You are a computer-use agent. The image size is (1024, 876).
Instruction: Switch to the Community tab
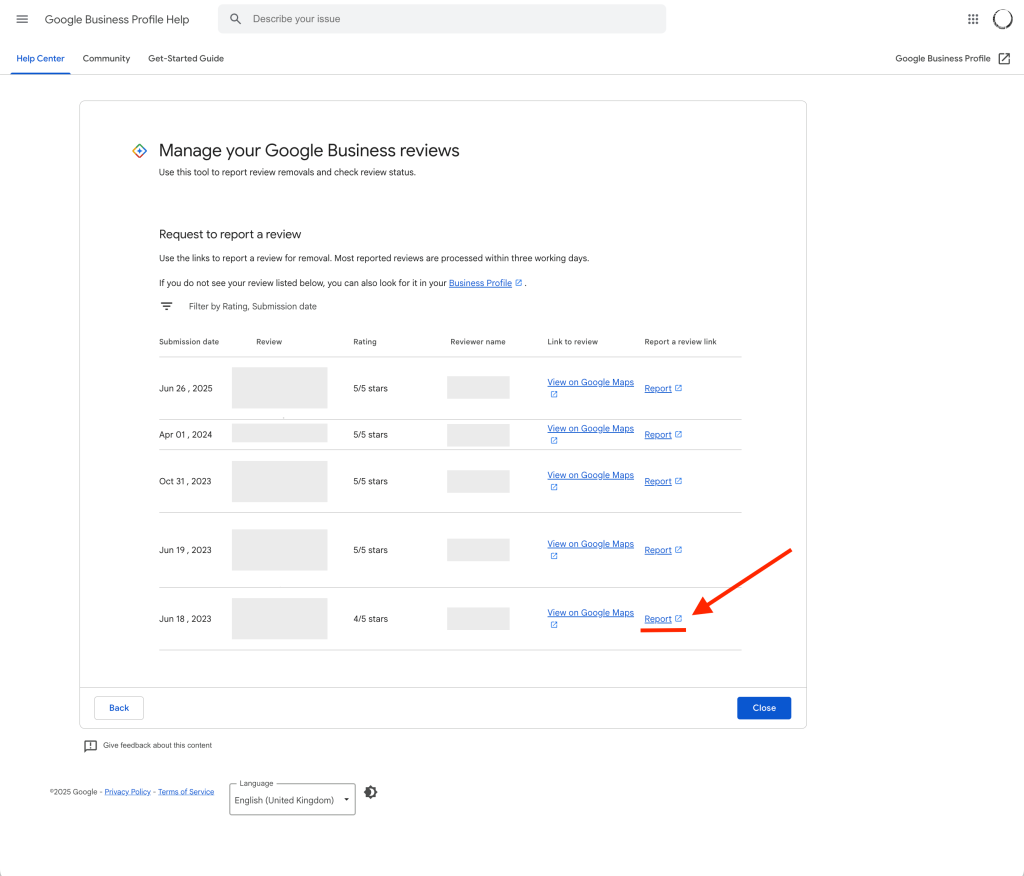[106, 59]
